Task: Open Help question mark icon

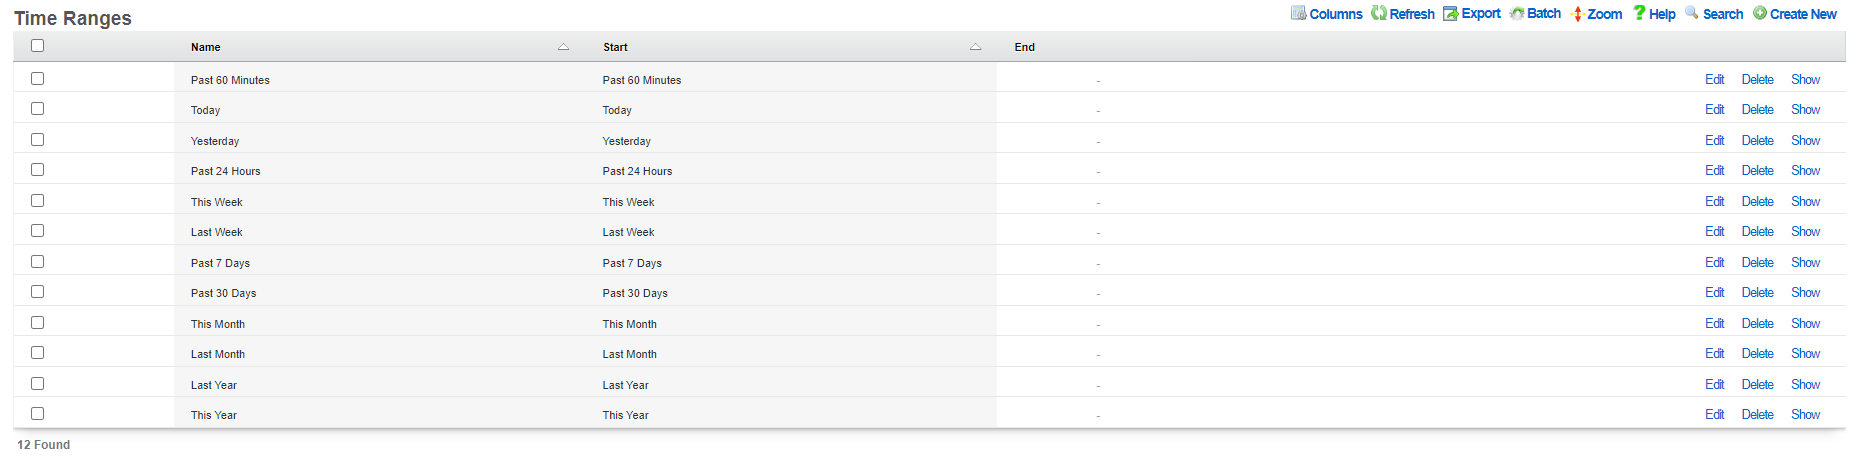Action: click(1639, 13)
